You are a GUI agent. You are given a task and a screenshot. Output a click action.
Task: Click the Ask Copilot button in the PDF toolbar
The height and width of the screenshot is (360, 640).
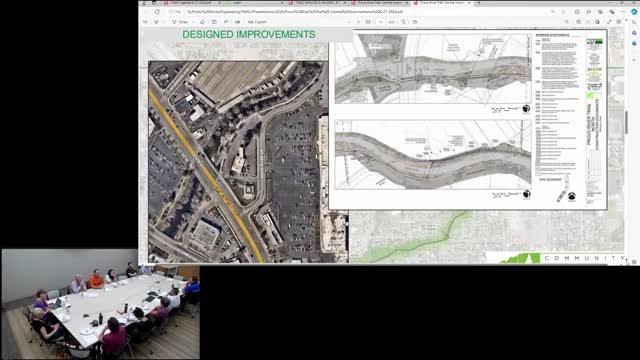pyautogui.click(x=257, y=22)
